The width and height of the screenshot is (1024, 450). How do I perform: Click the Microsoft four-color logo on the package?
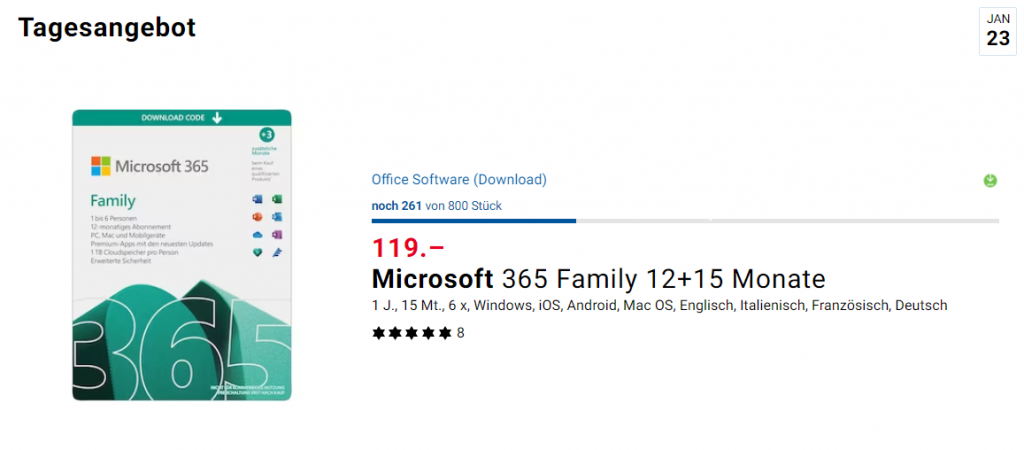[x=101, y=166]
